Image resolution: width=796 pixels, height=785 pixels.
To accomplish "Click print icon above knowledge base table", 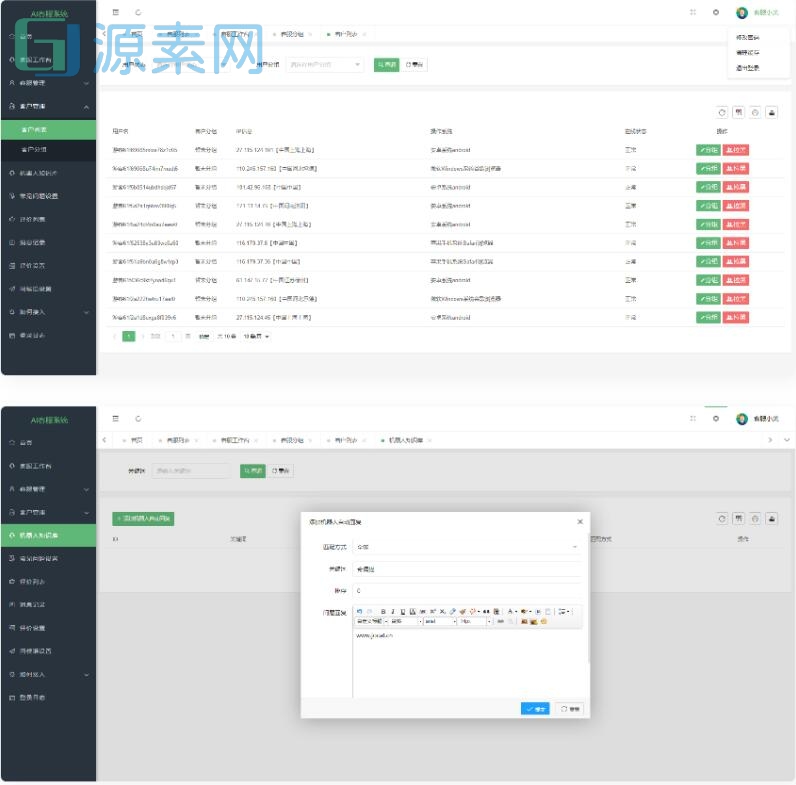I will click(772, 518).
